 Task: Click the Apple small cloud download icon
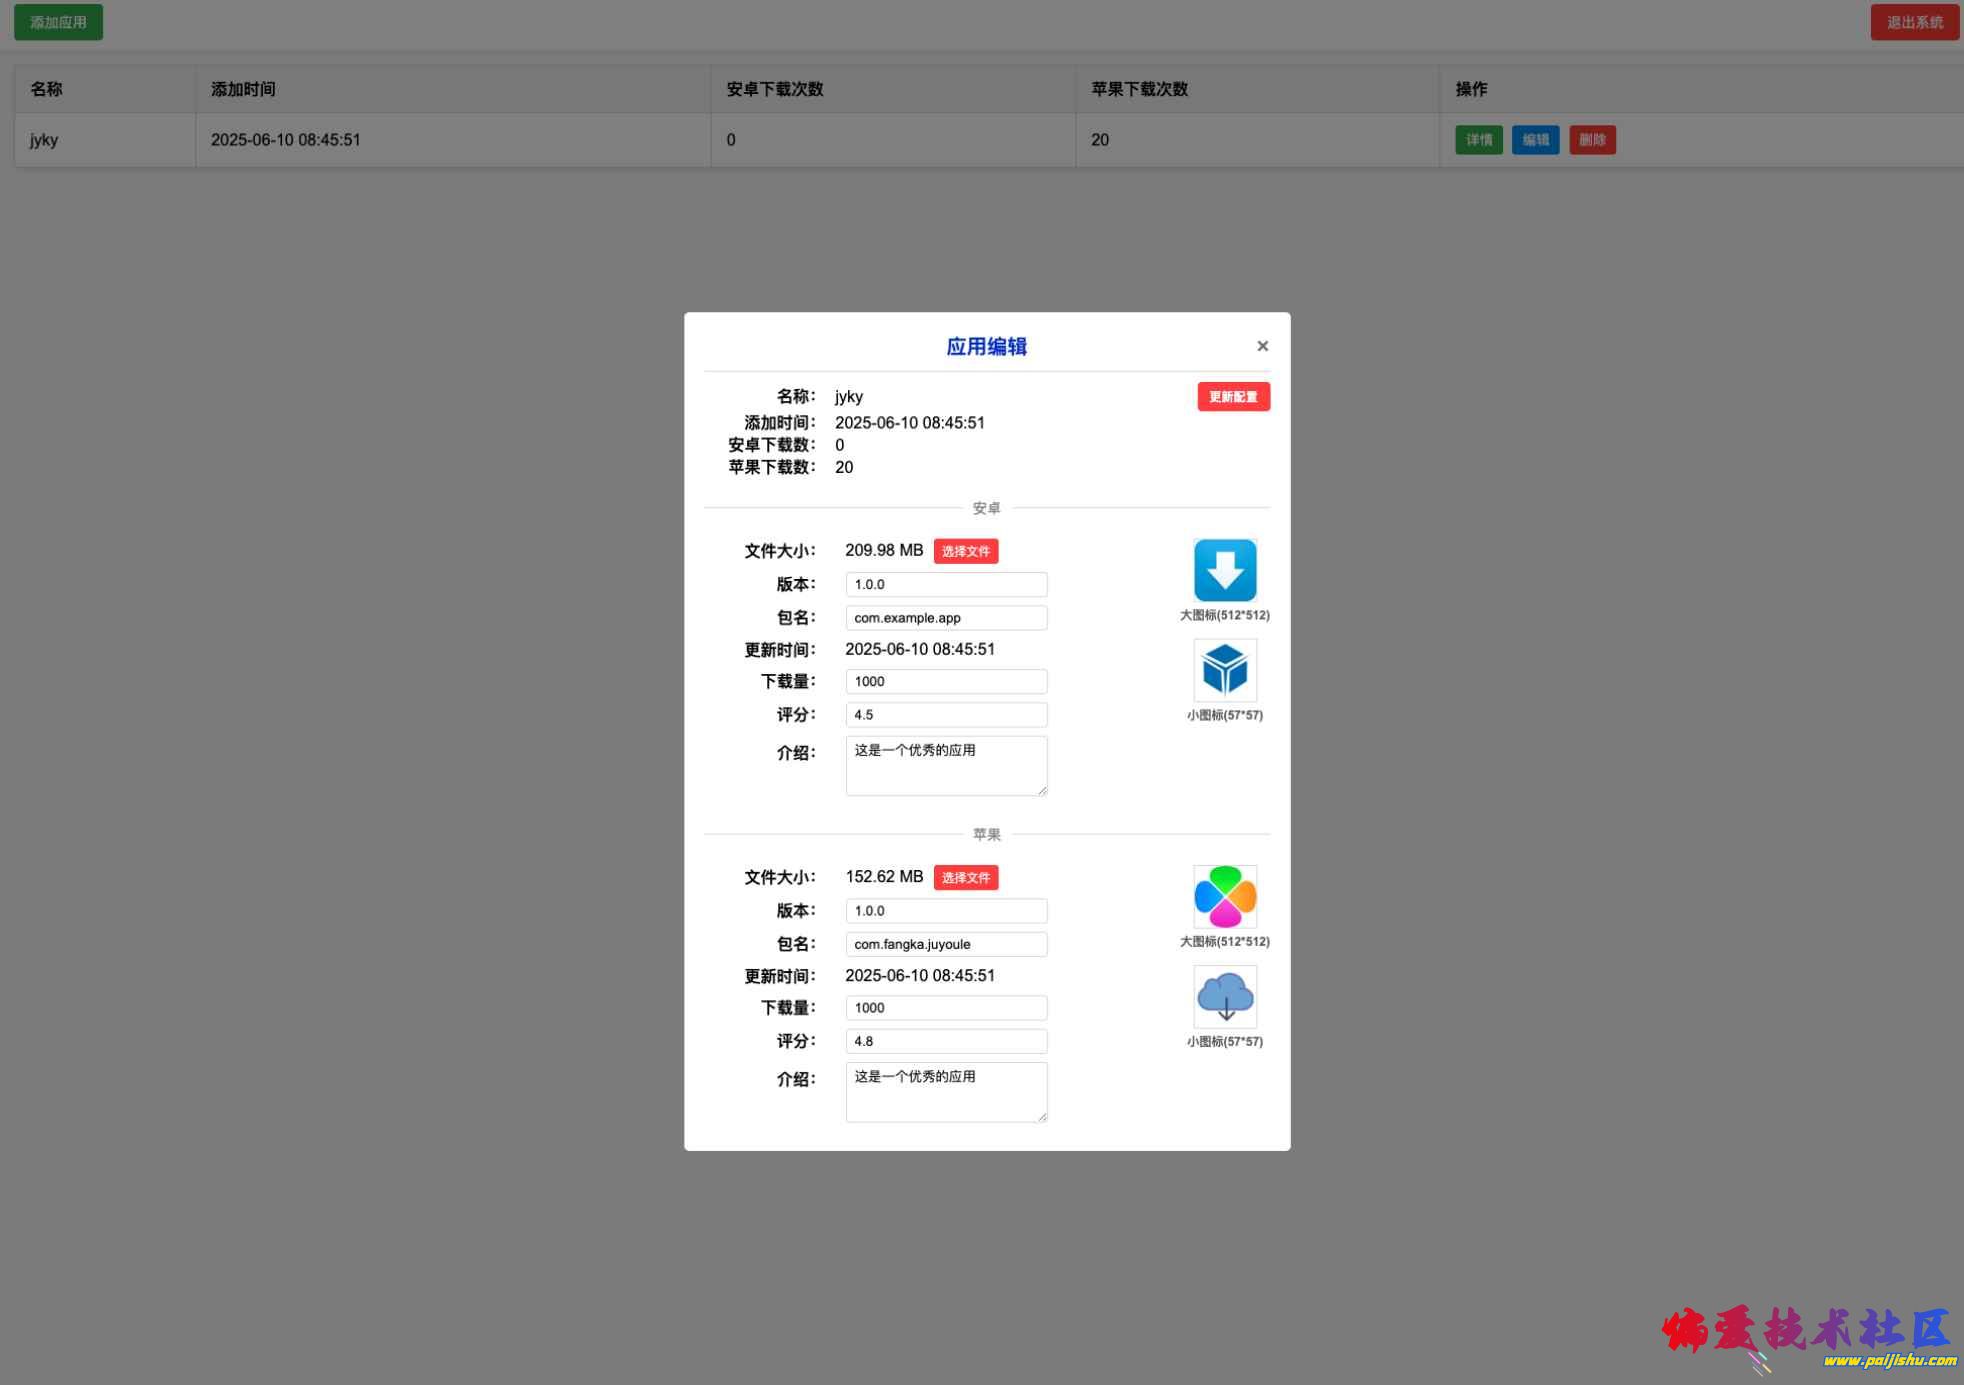tap(1224, 996)
